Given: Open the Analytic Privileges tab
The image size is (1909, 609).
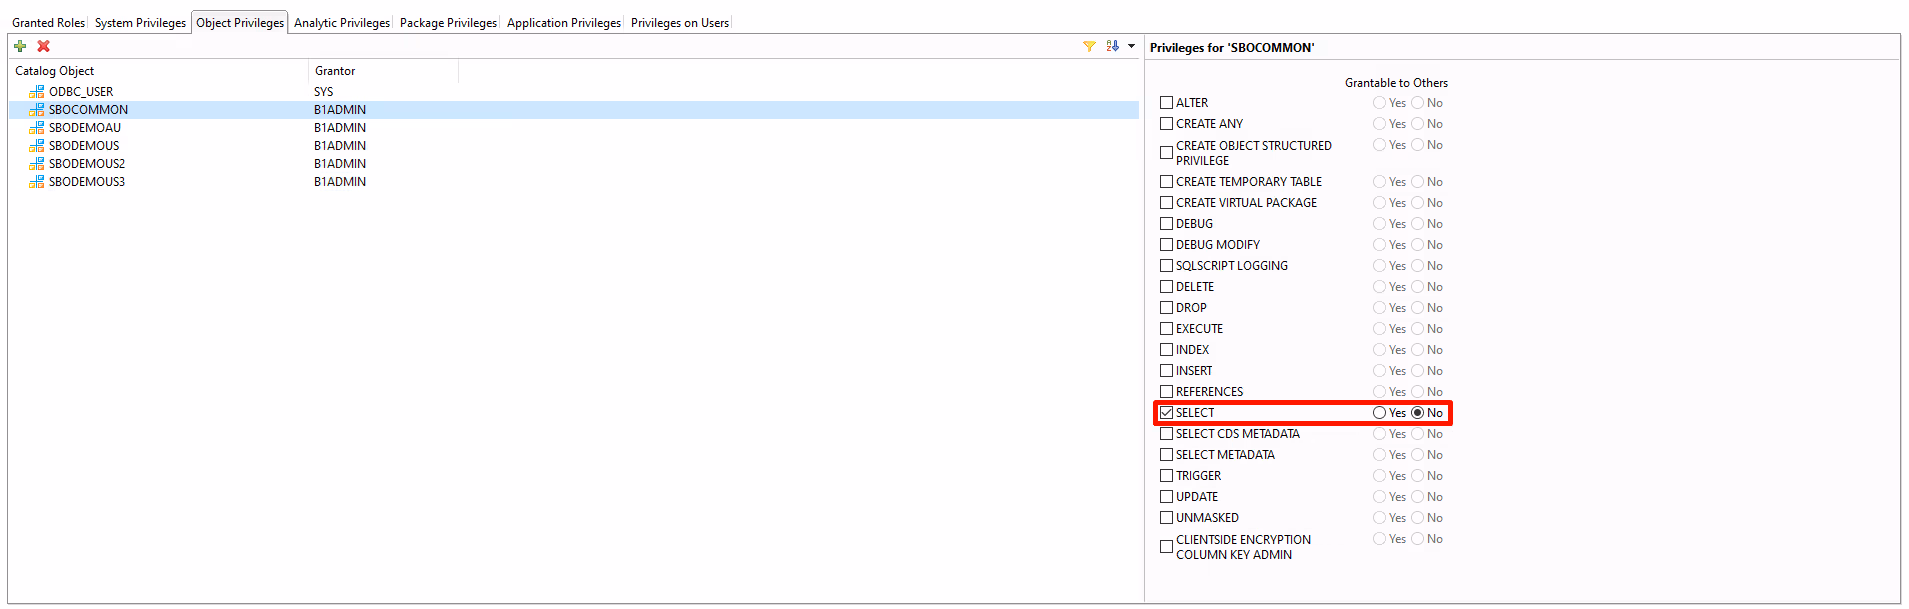Looking at the screenshot, I should pyautogui.click(x=342, y=23).
